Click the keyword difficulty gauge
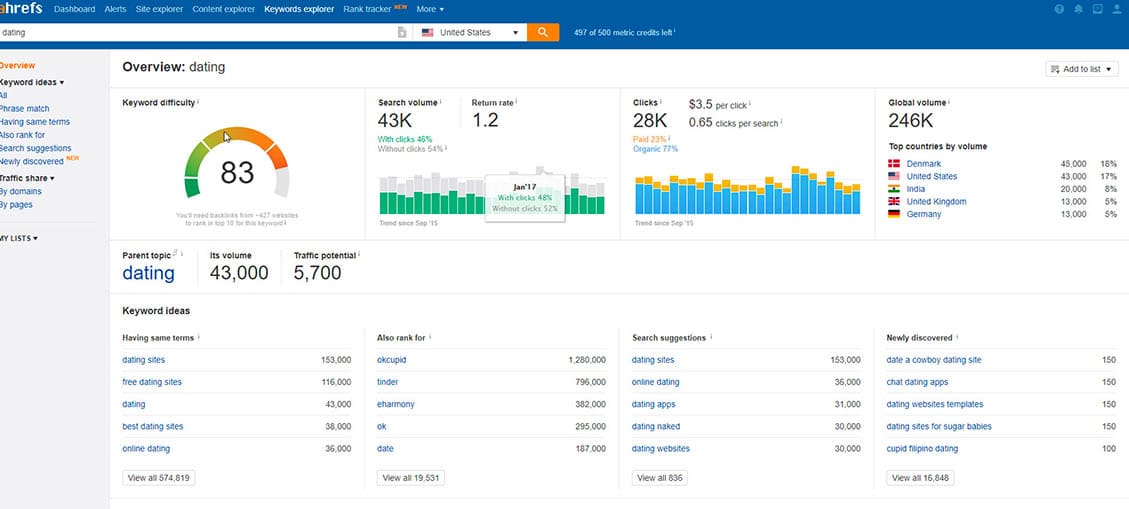 [237, 165]
